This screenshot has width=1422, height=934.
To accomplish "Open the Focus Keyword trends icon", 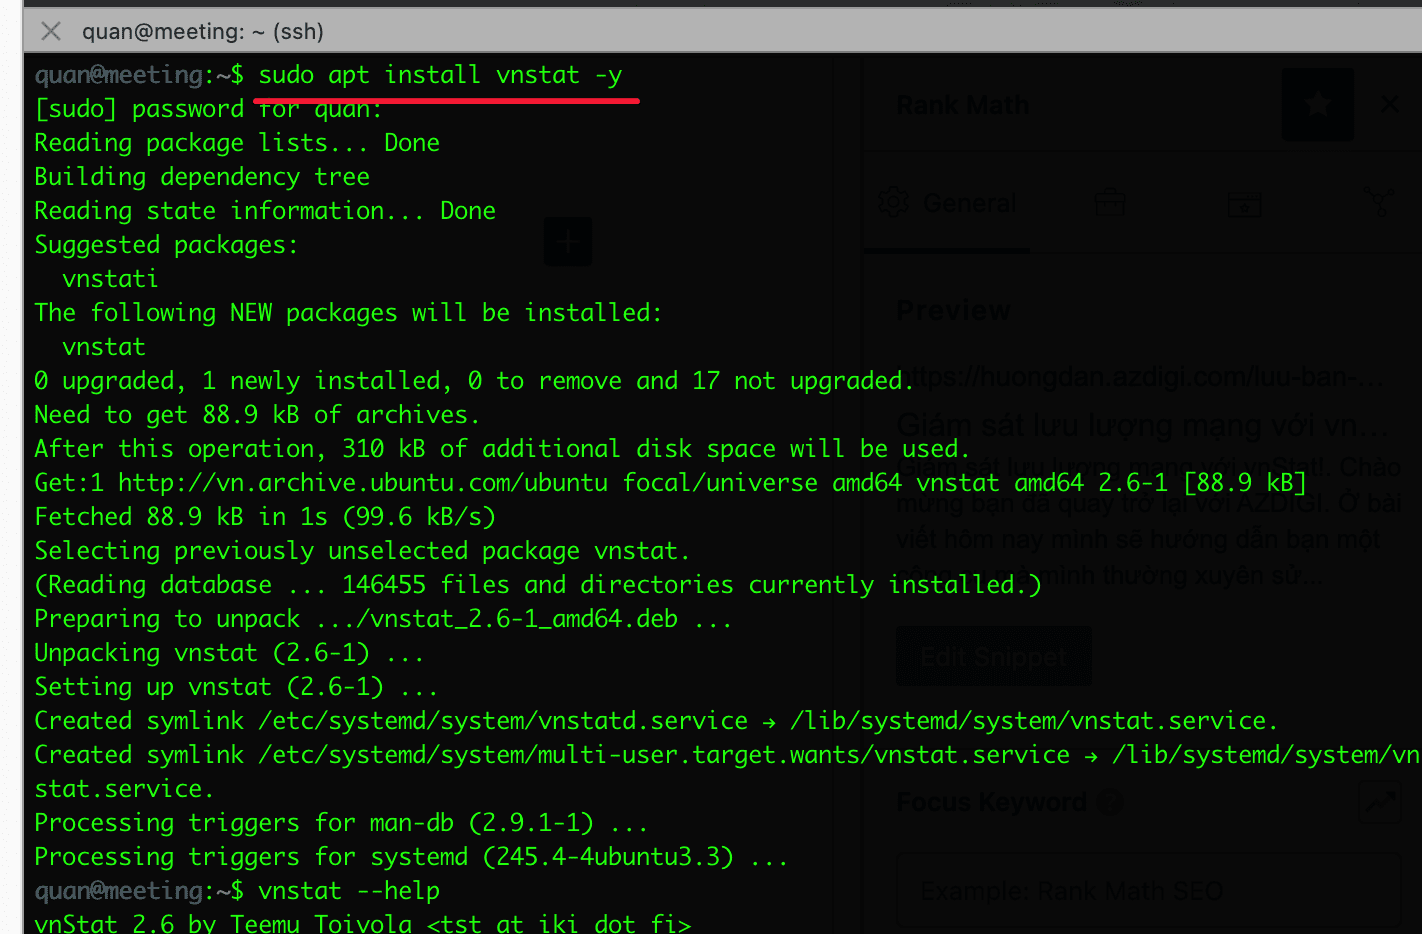I will pos(1381,802).
